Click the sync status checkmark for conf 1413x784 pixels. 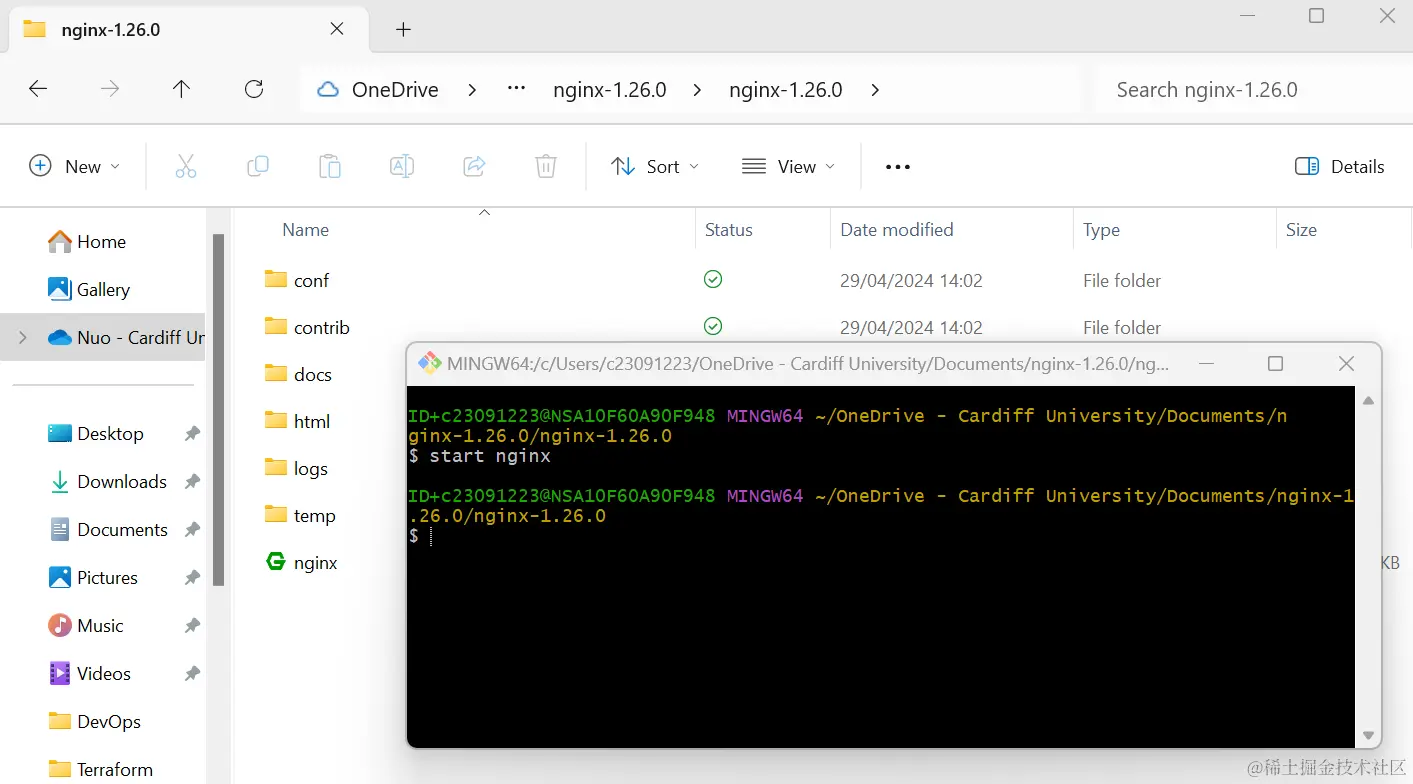(x=713, y=279)
